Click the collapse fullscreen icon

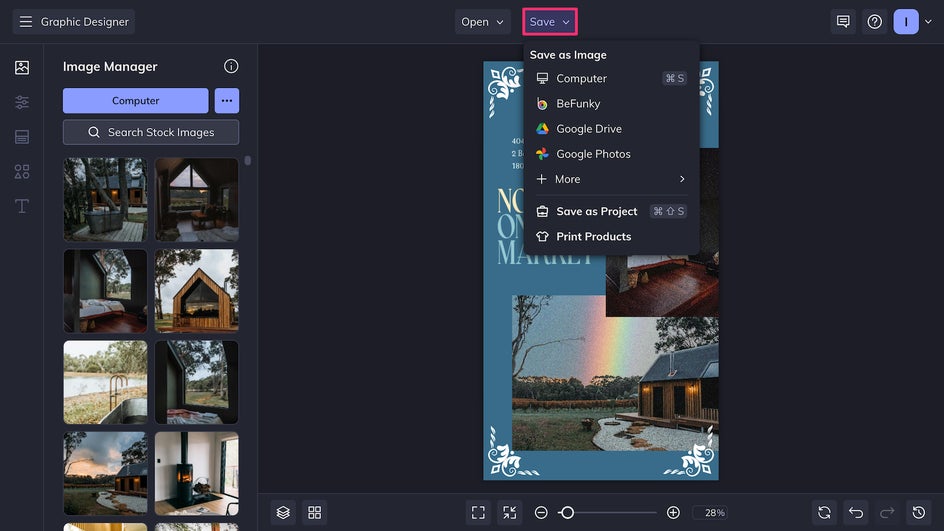tap(509, 512)
